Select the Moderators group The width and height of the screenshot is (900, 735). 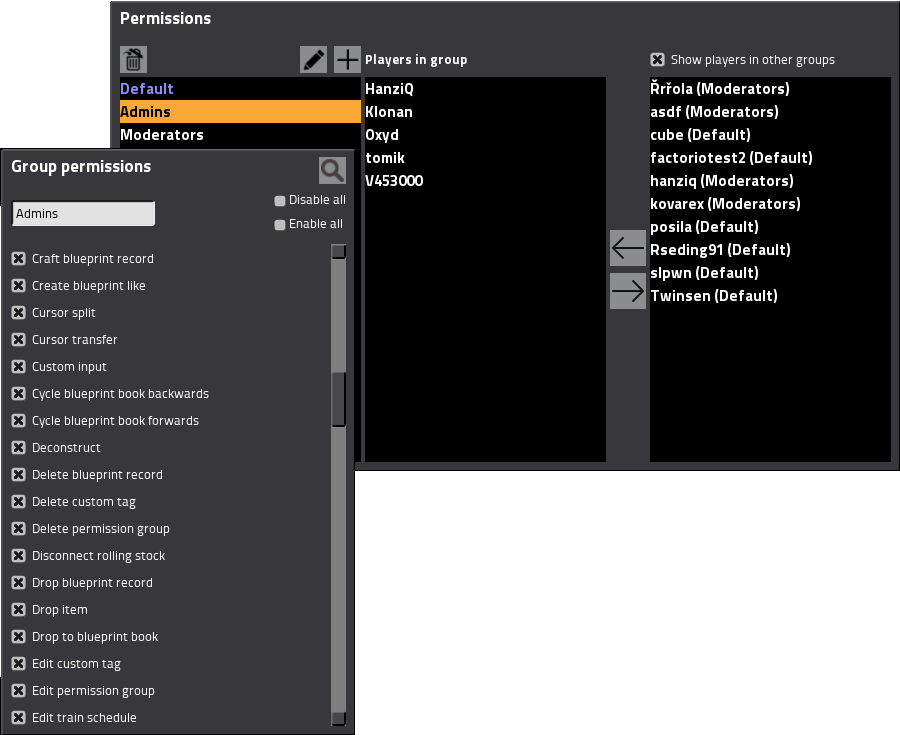(240, 135)
